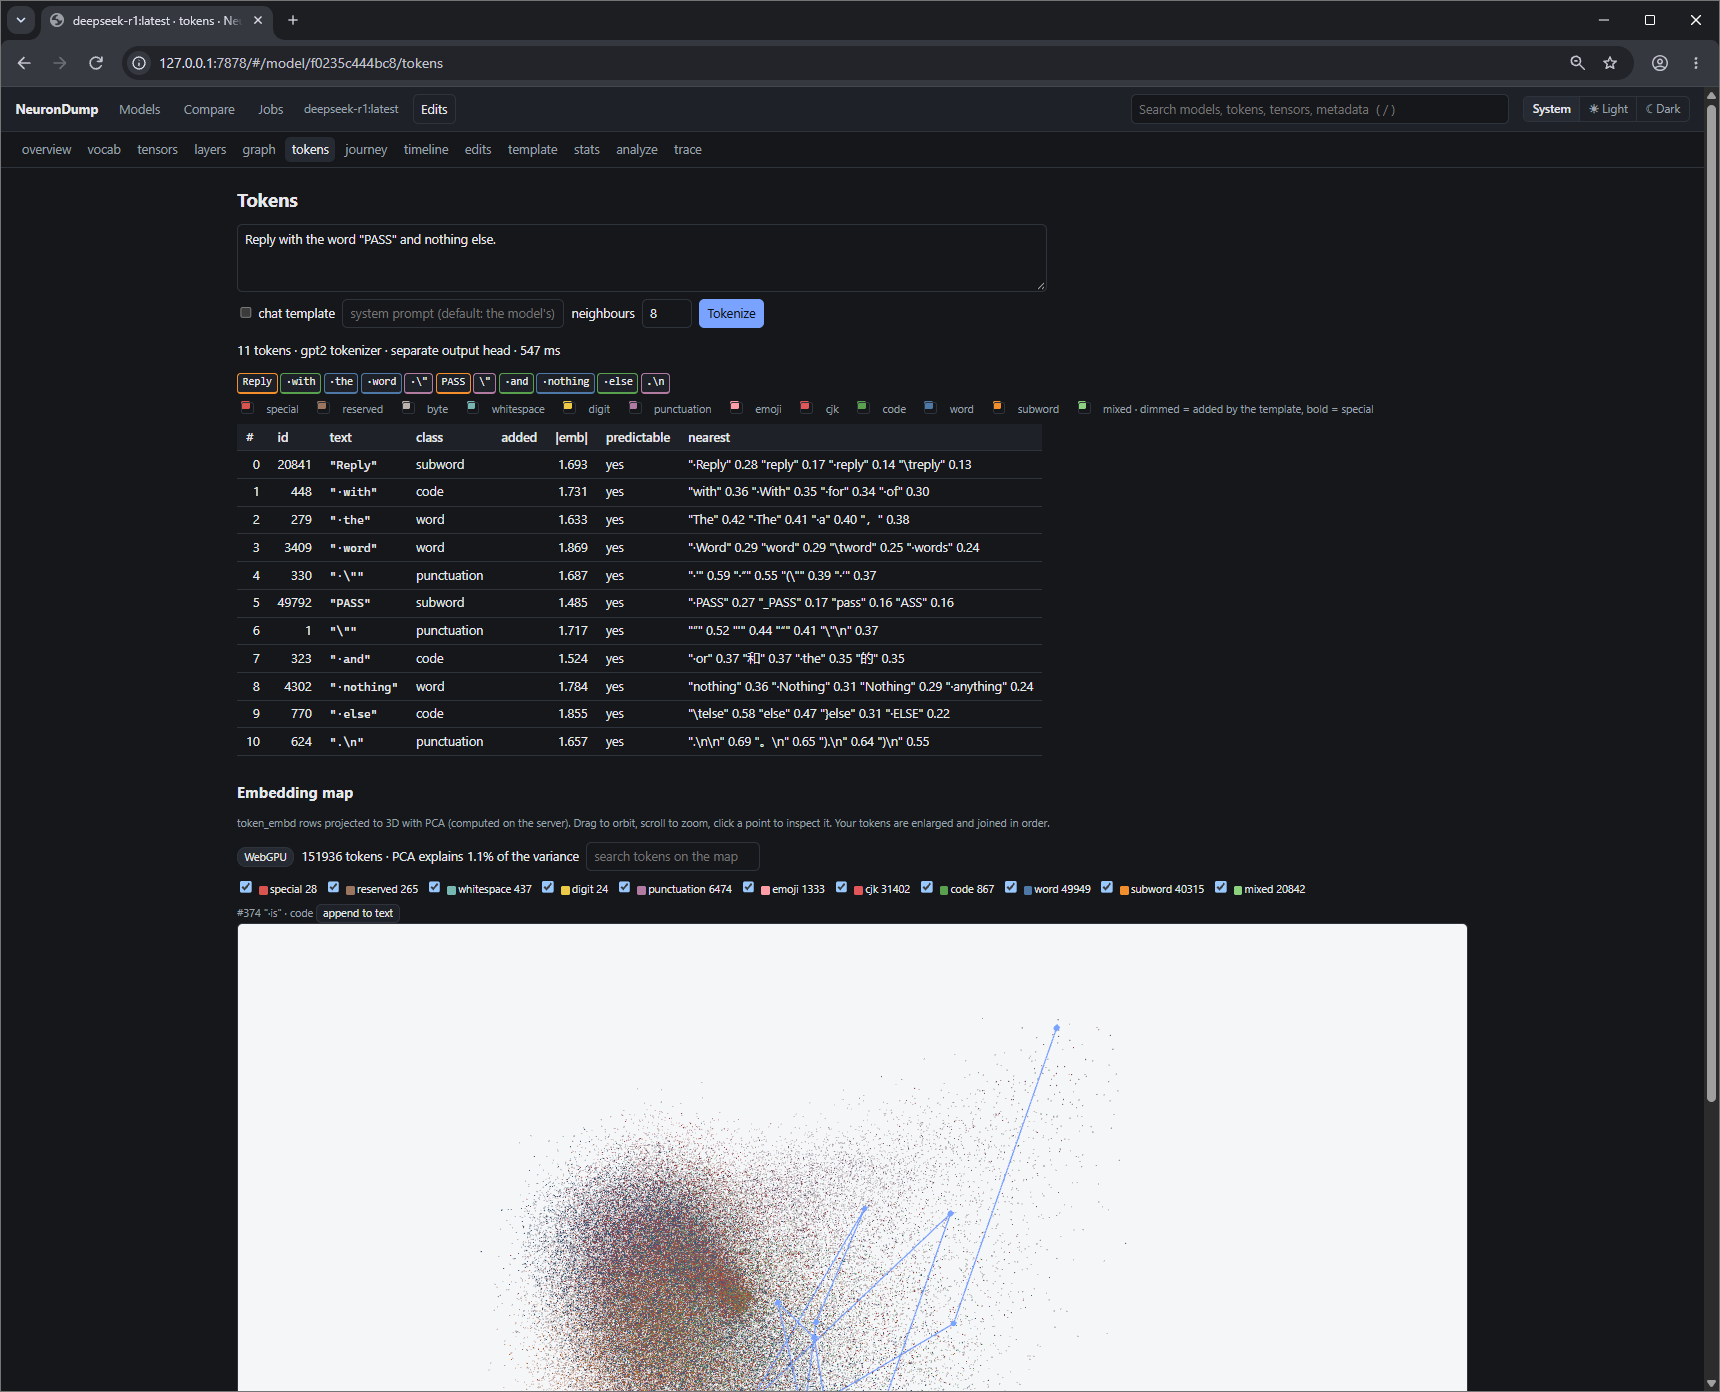1720x1392 pixels.
Task: Reload the current page
Action: point(96,63)
